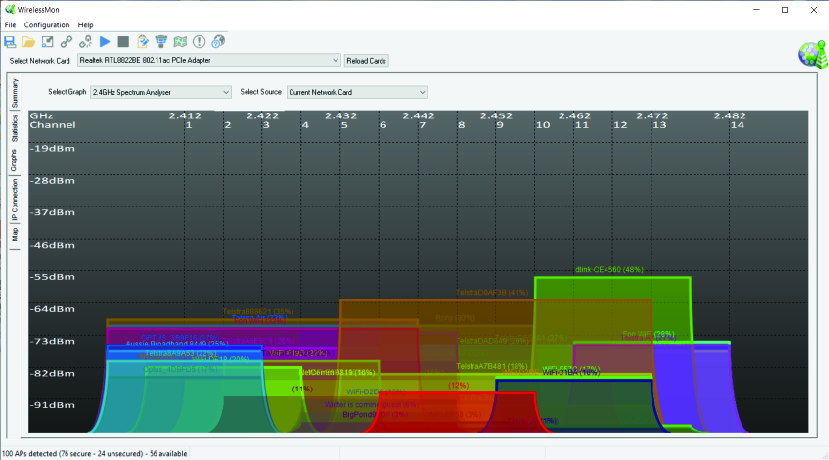Click the Aussie Broadband 8449 network label
Image resolution: width=829 pixels, height=460 pixels.
coord(177,344)
